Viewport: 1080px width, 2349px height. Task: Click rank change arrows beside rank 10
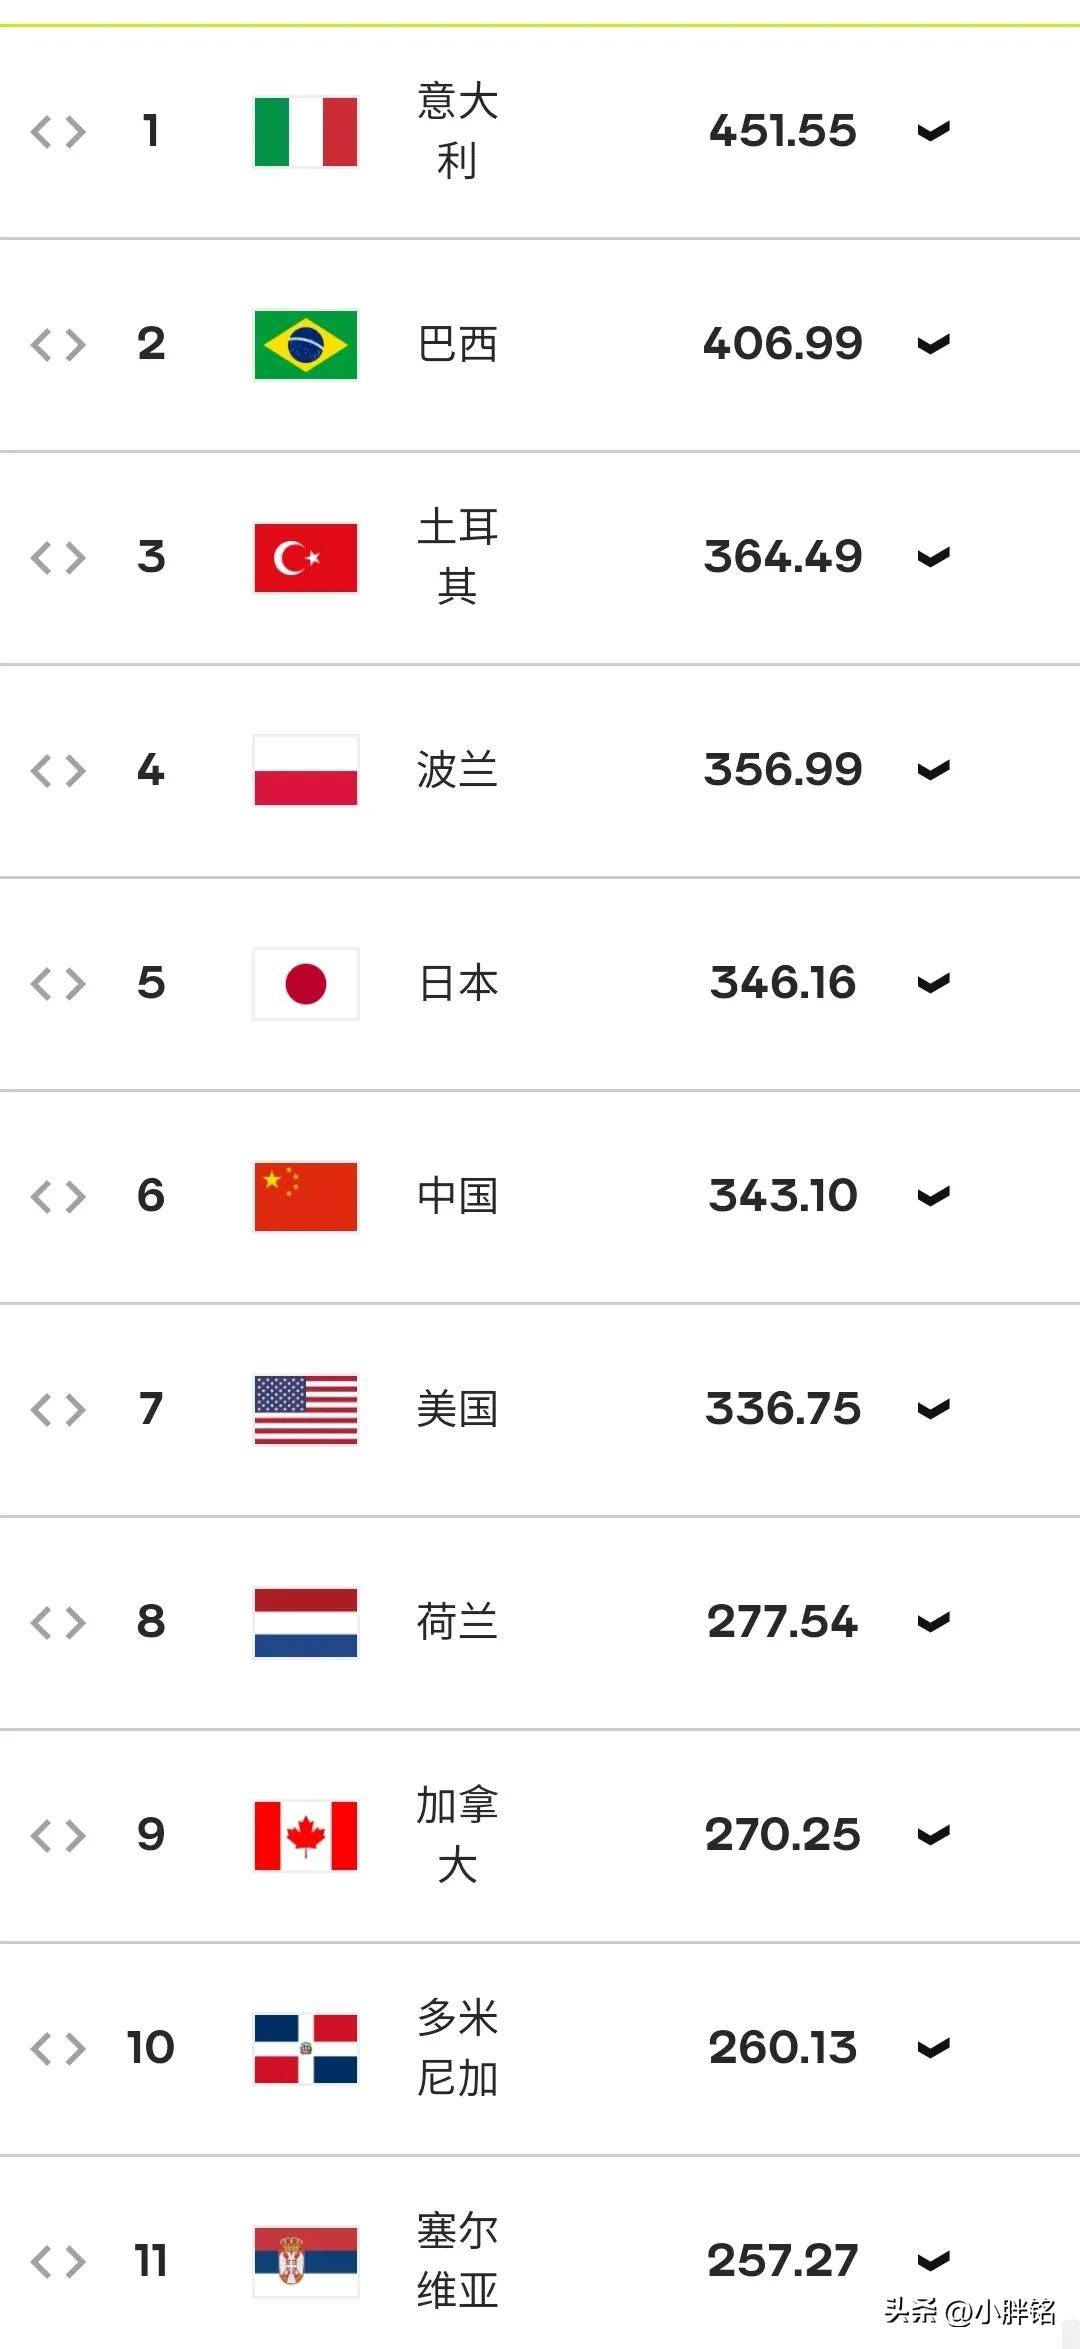(58, 2049)
